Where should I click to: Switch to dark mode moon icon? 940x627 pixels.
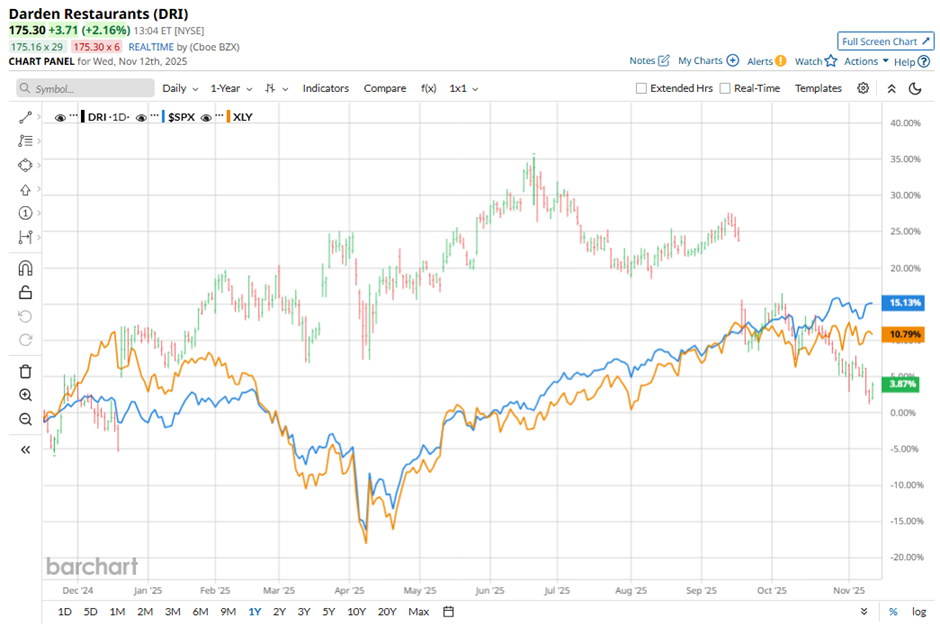coord(915,88)
